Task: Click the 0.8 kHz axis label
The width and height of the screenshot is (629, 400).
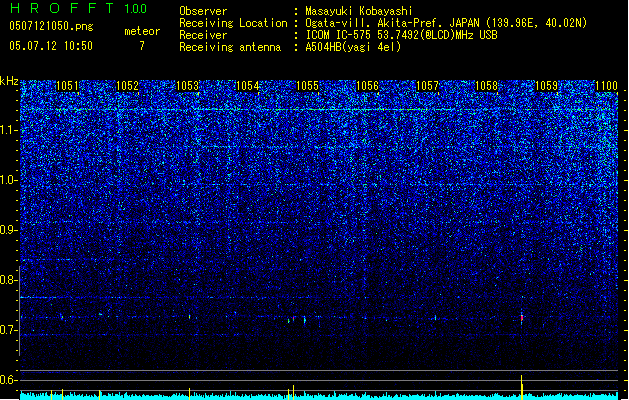Action: pos(9,280)
